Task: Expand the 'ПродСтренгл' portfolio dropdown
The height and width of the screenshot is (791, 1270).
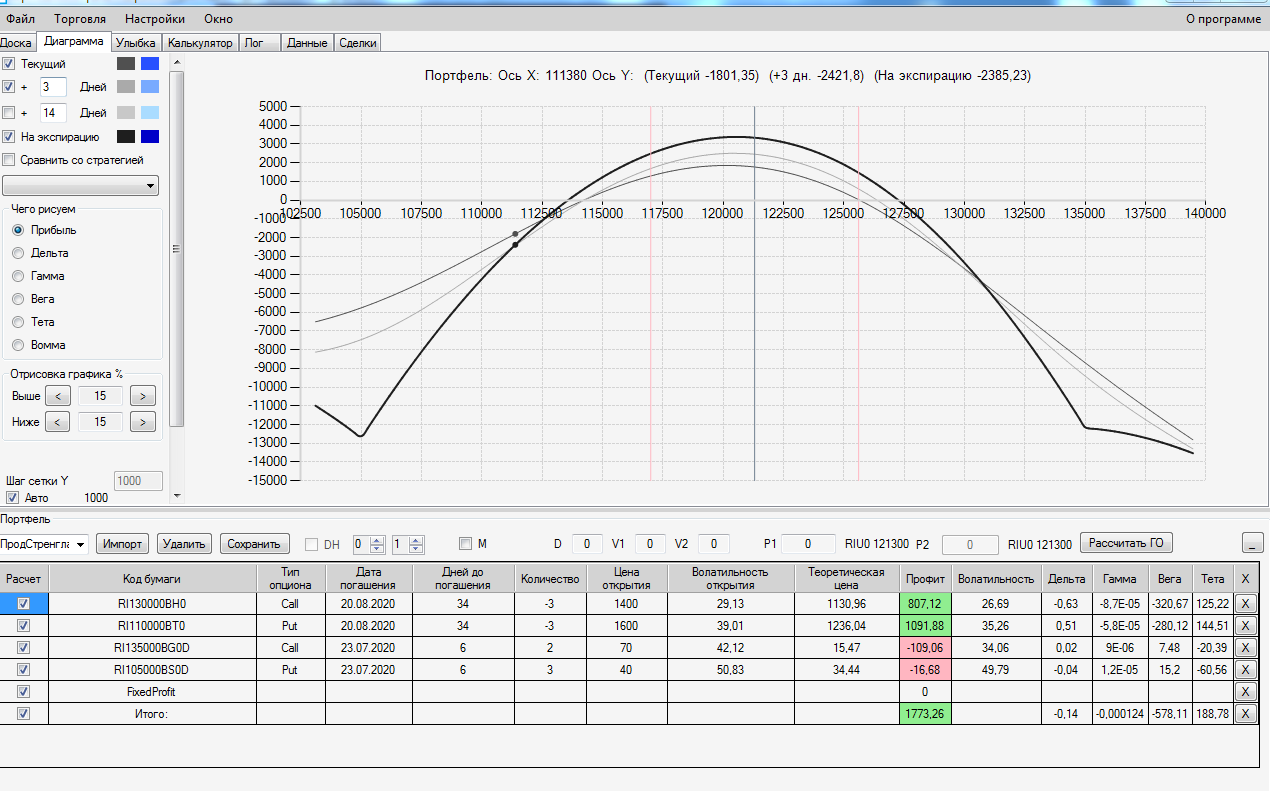Action: [80, 544]
